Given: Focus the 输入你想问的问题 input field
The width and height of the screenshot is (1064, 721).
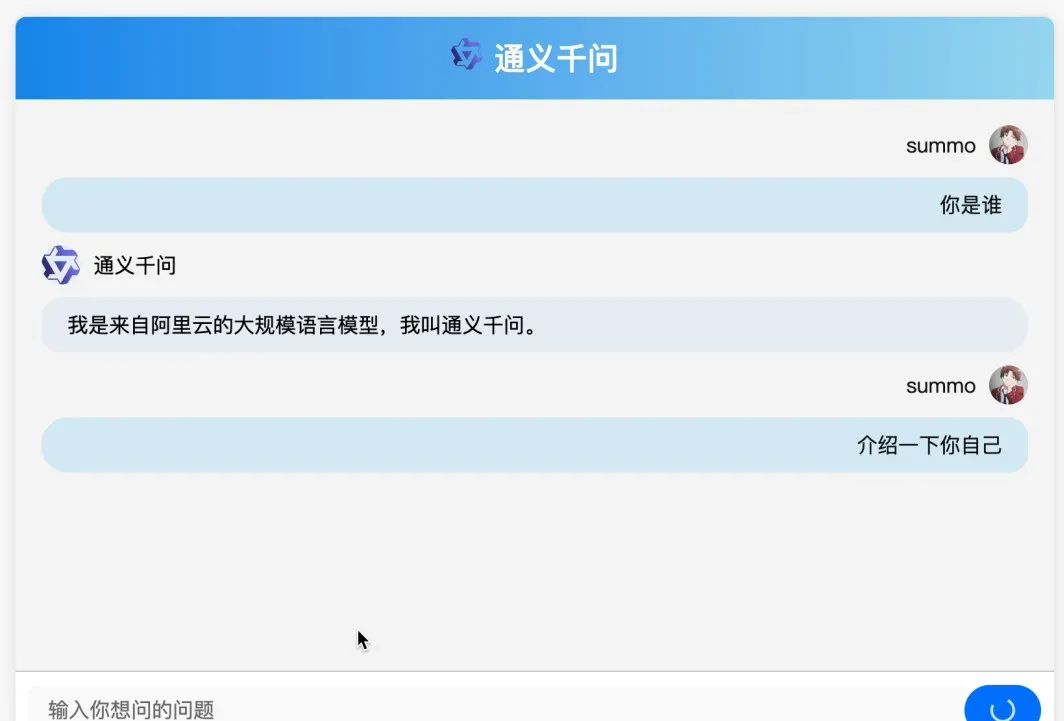Looking at the screenshot, I should pos(492,705).
